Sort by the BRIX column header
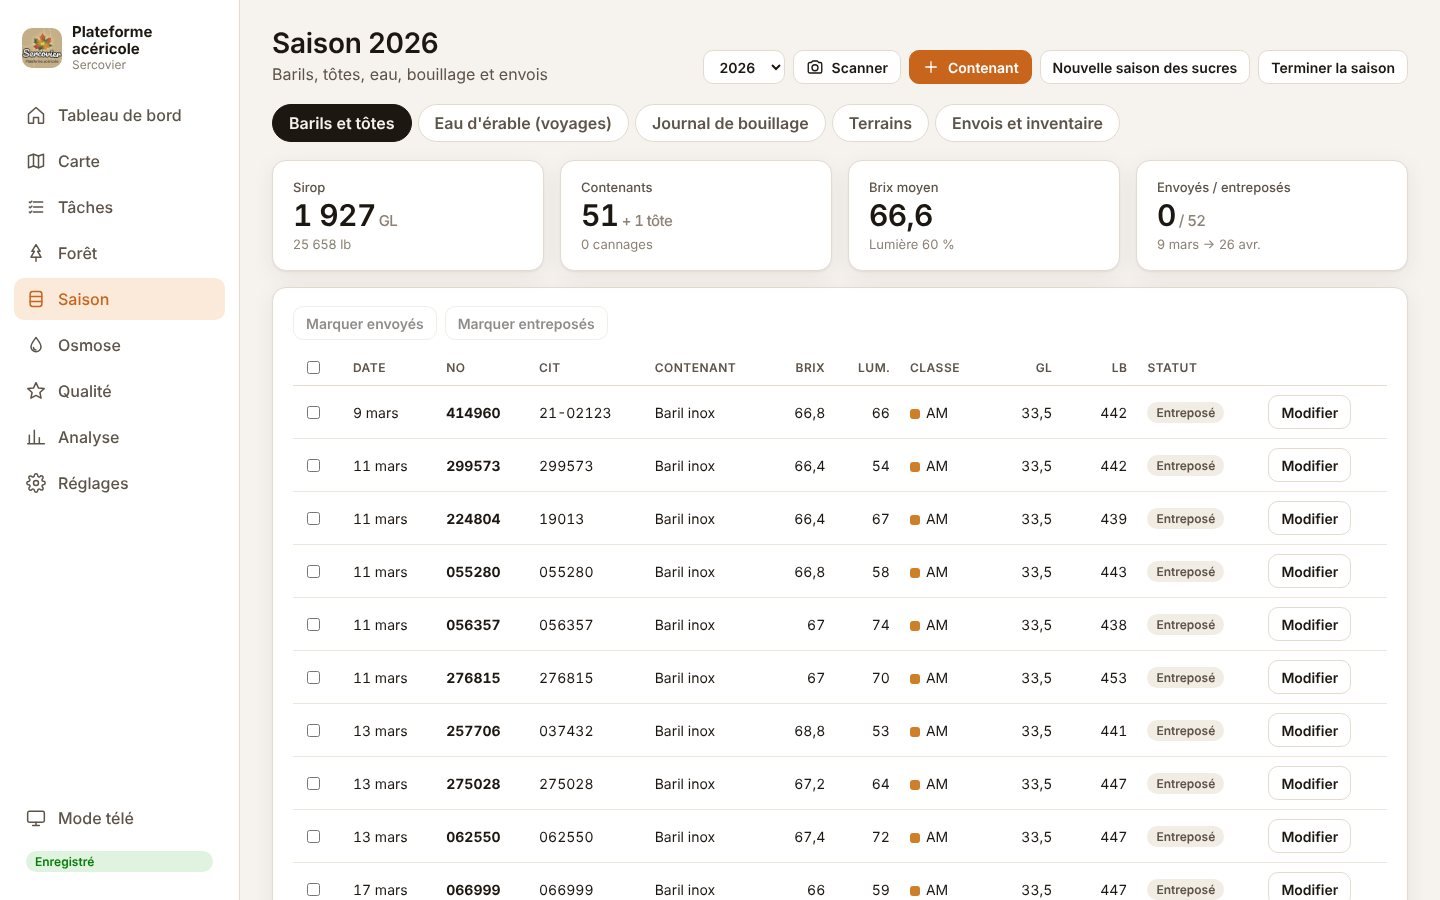 point(810,368)
